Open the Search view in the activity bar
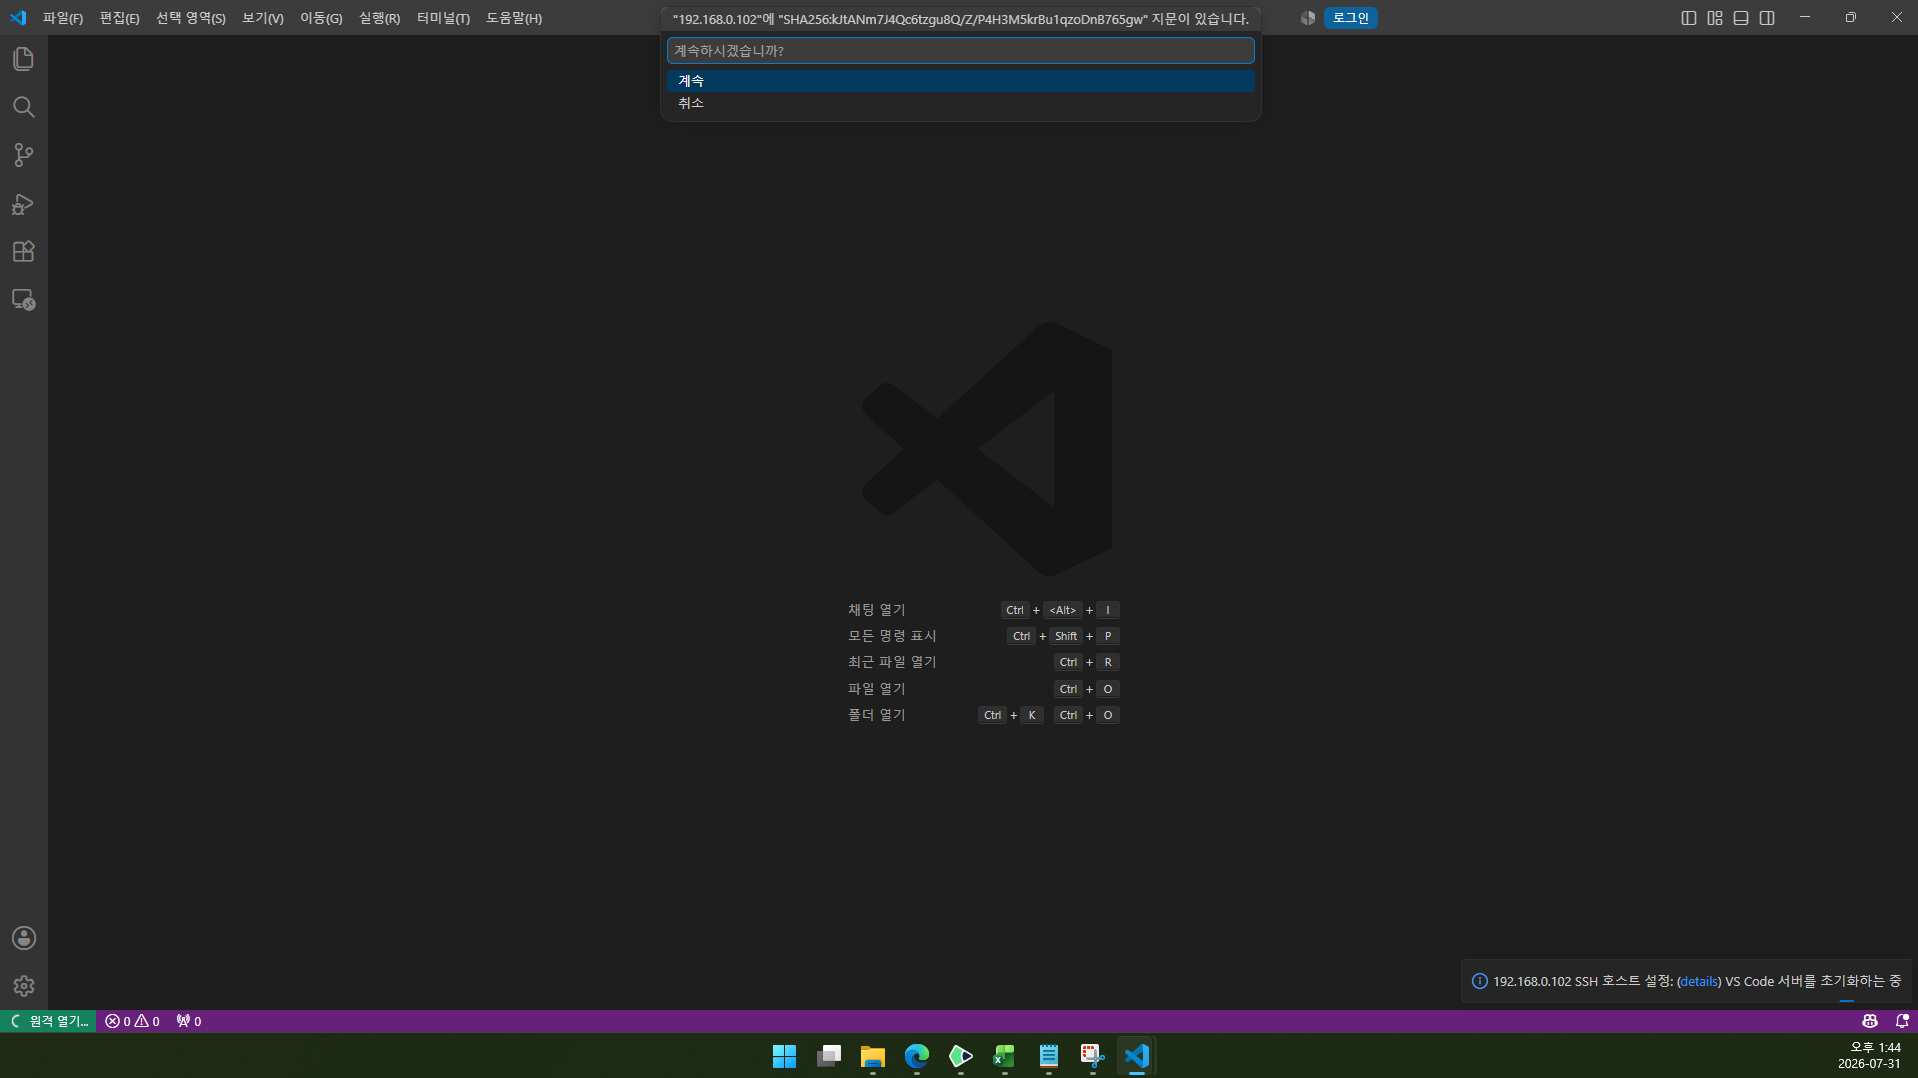Image resolution: width=1918 pixels, height=1078 pixels. [24, 107]
